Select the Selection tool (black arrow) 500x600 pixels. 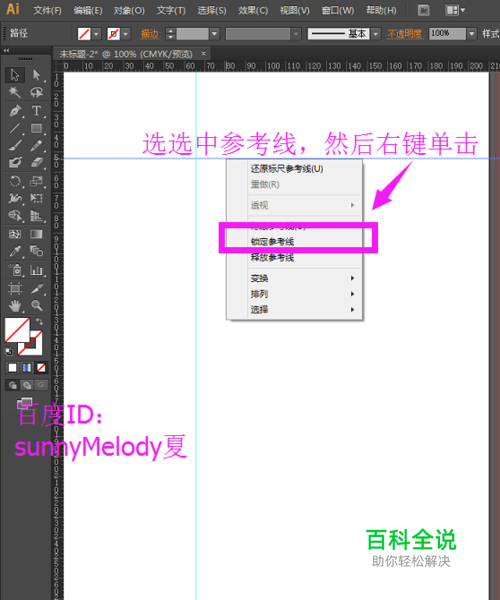click(x=15, y=75)
